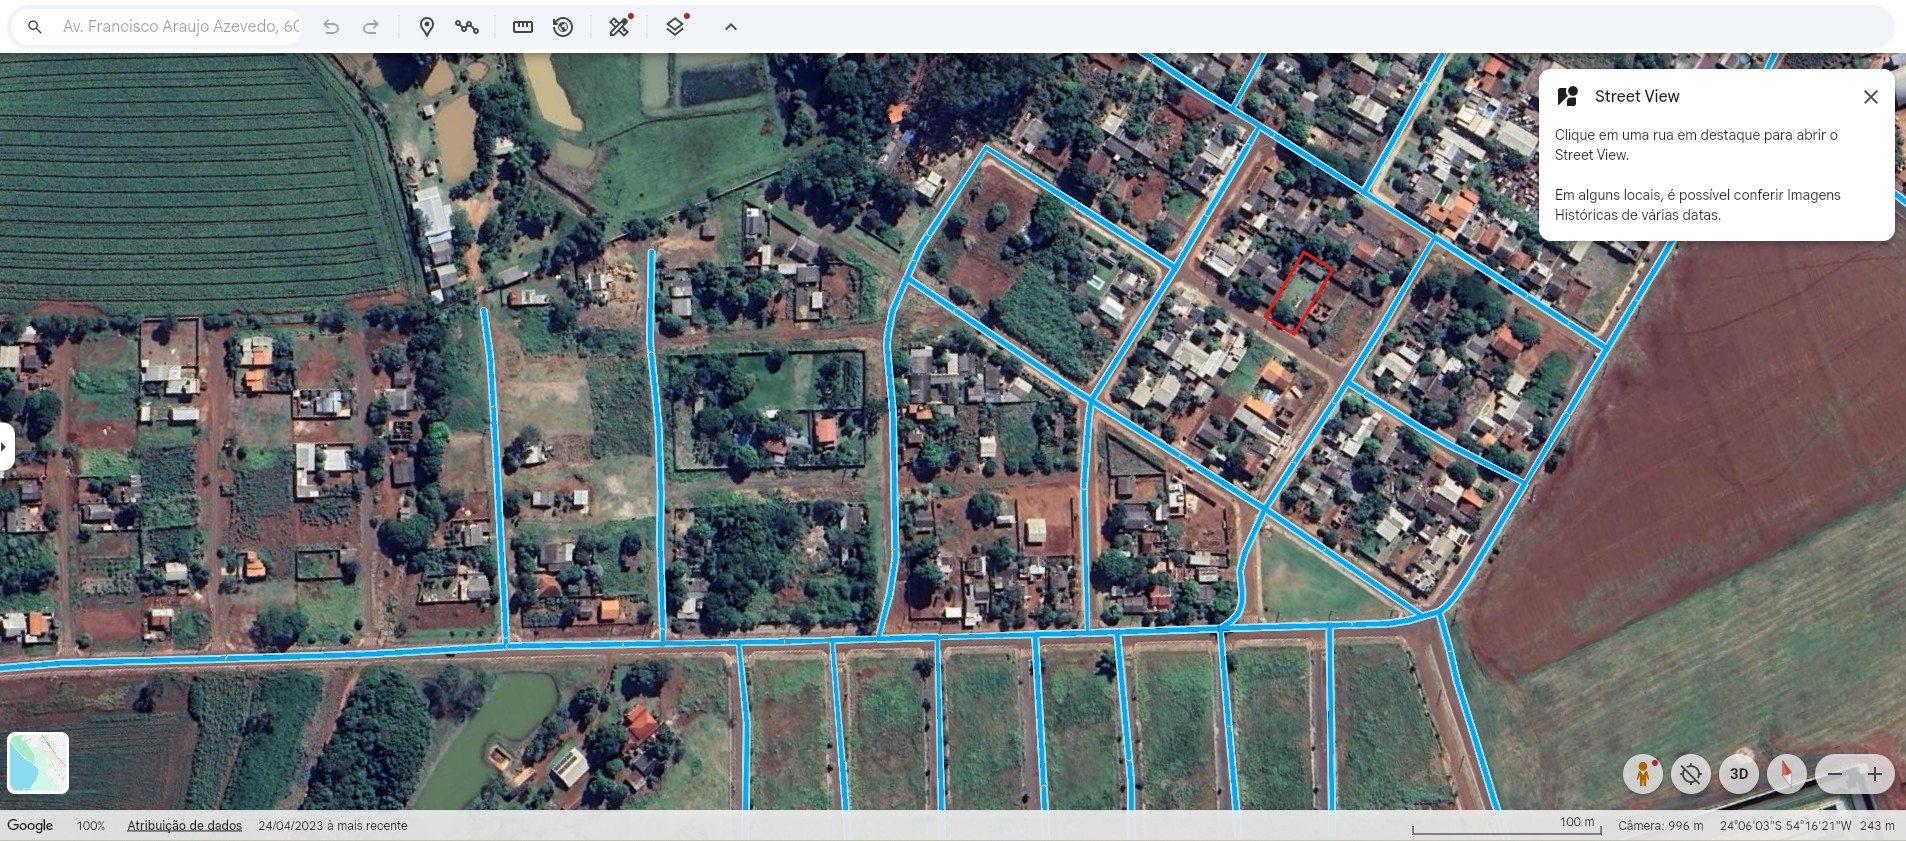Click the search magnifier icon
The width and height of the screenshot is (1906, 841).
(x=35, y=27)
